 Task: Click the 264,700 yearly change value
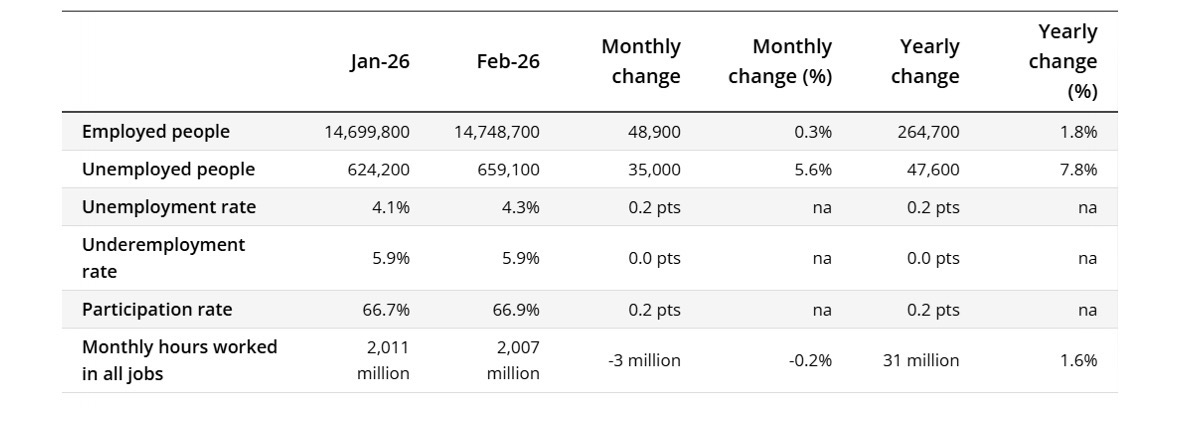point(928,131)
